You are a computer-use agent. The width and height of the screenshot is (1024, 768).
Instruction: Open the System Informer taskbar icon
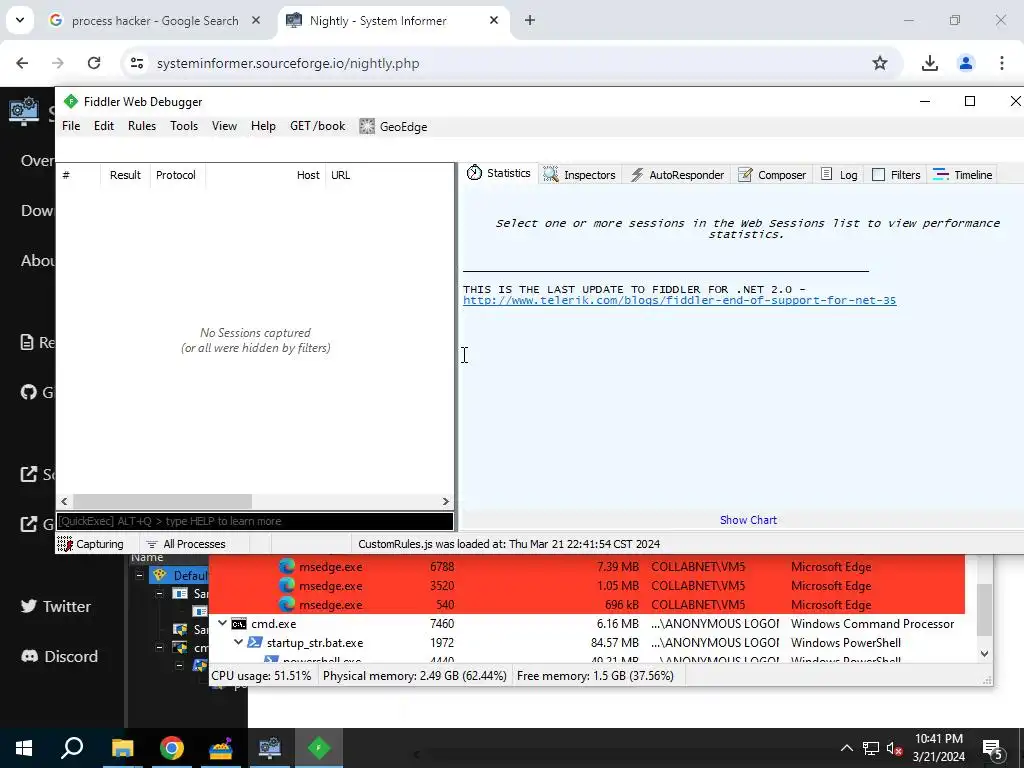pyautogui.click(x=270, y=748)
